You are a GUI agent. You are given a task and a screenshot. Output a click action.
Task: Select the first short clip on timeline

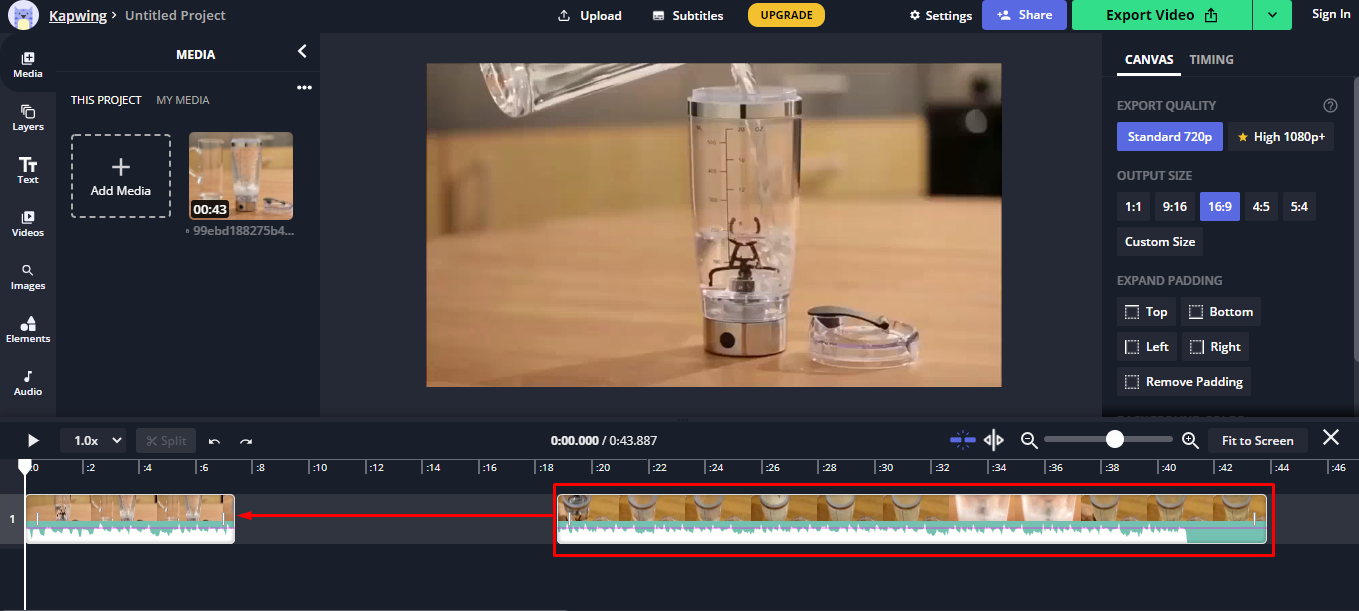129,519
